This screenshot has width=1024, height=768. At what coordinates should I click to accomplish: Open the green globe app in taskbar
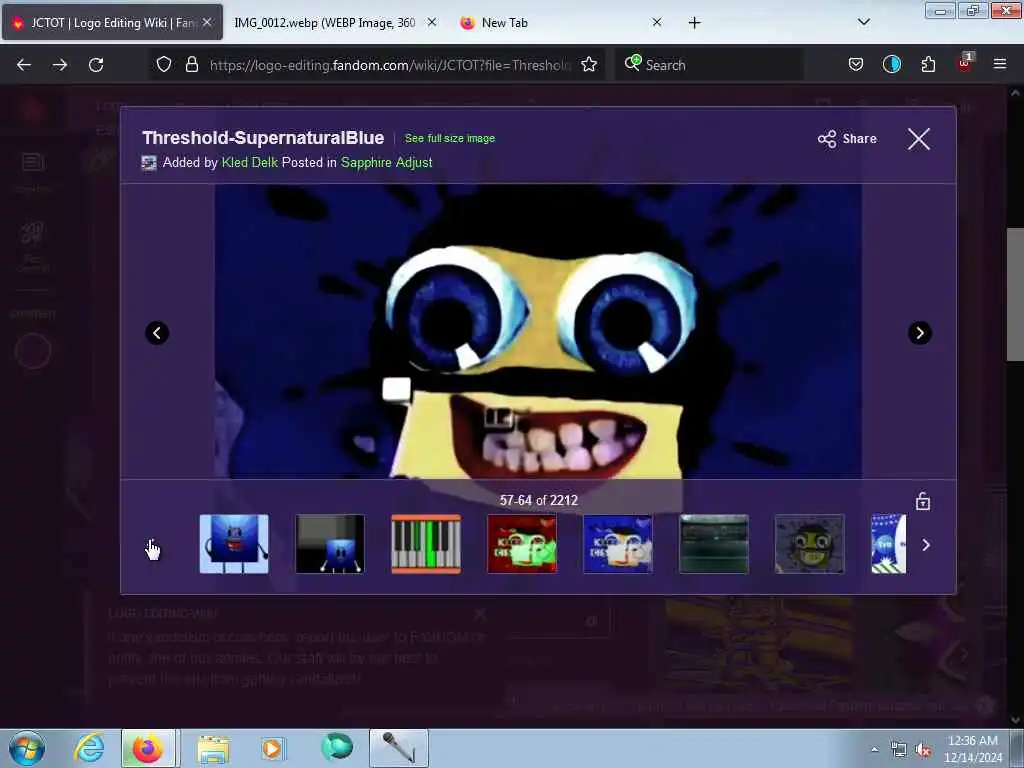coord(337,746)
